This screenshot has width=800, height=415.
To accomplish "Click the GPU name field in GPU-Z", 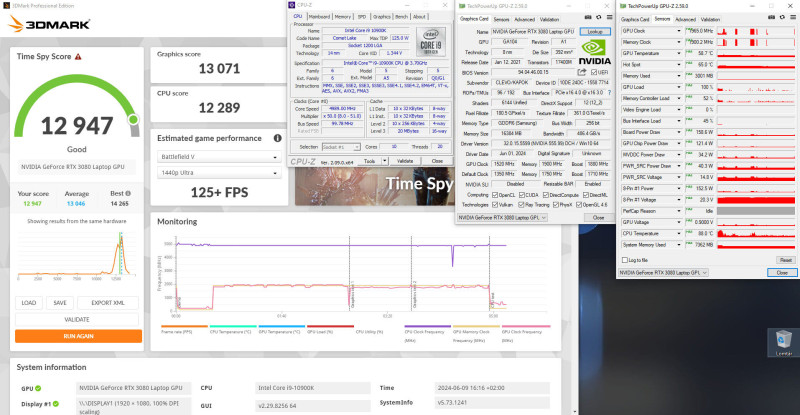I will [x=534, y=32].
